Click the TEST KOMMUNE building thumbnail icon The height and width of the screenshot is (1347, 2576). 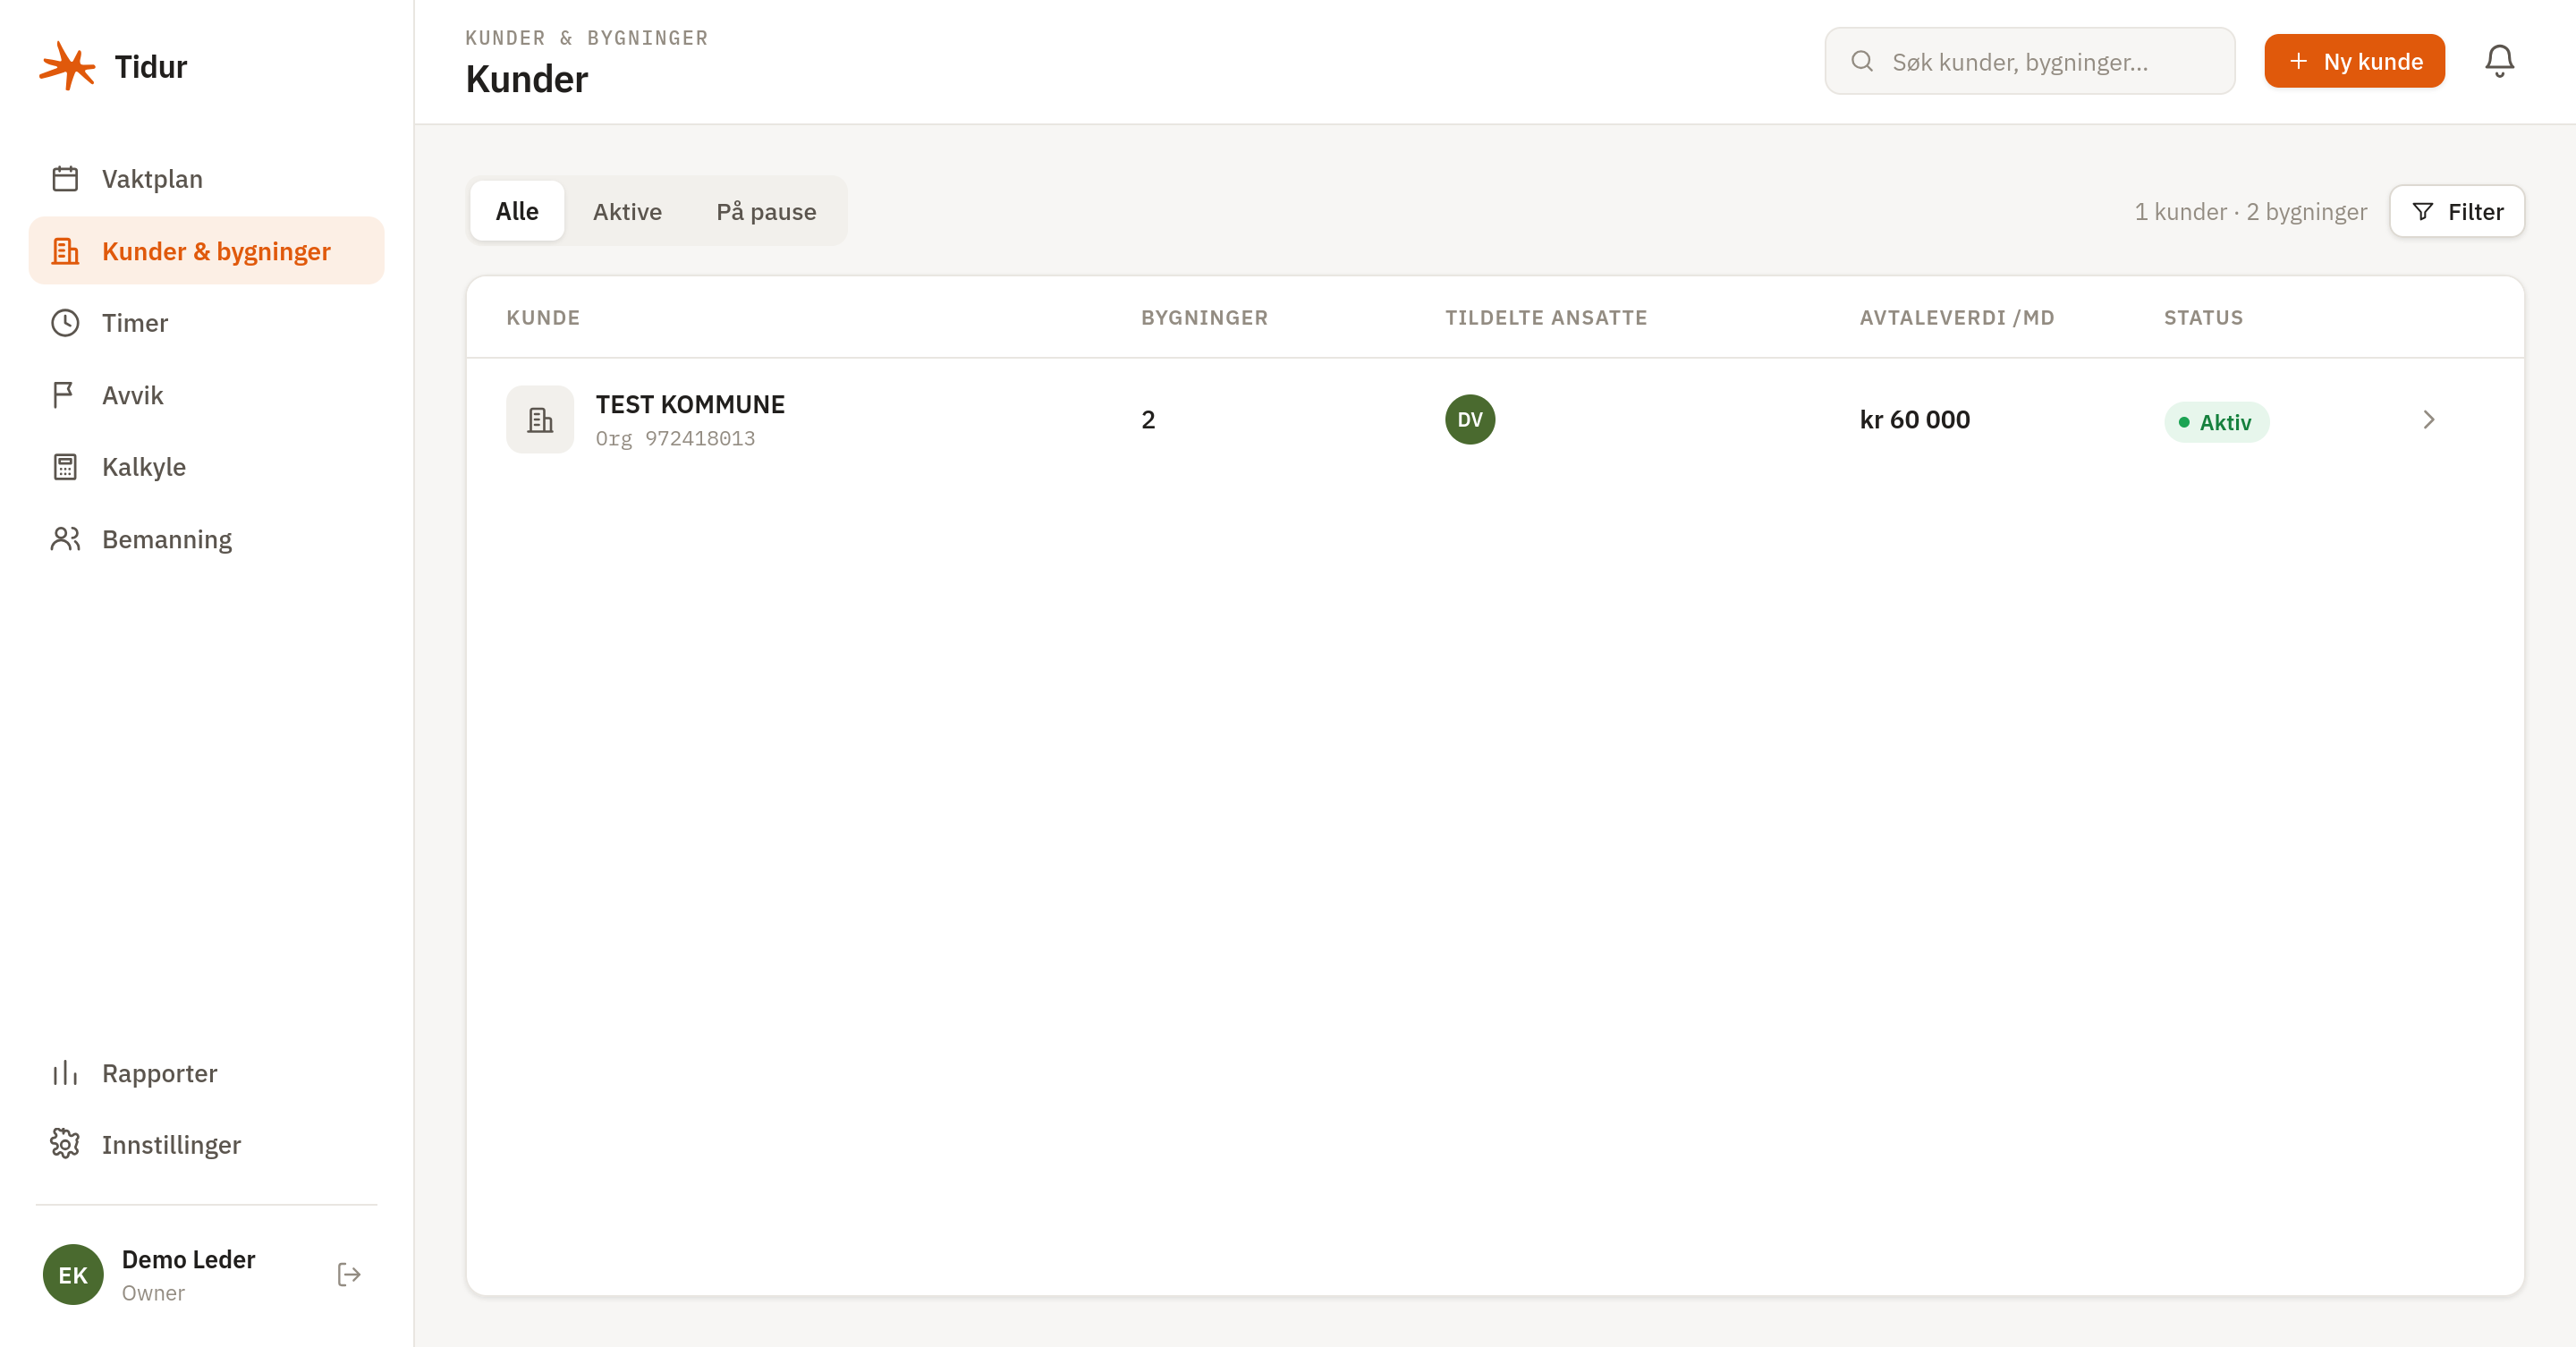tap(540, 420)
